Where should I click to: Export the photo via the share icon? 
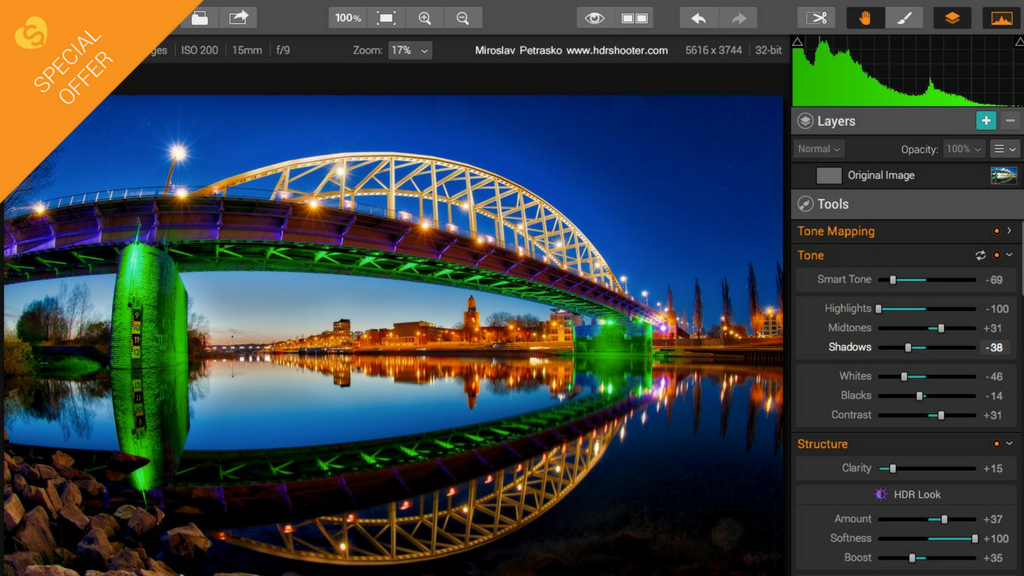(239, 17)
